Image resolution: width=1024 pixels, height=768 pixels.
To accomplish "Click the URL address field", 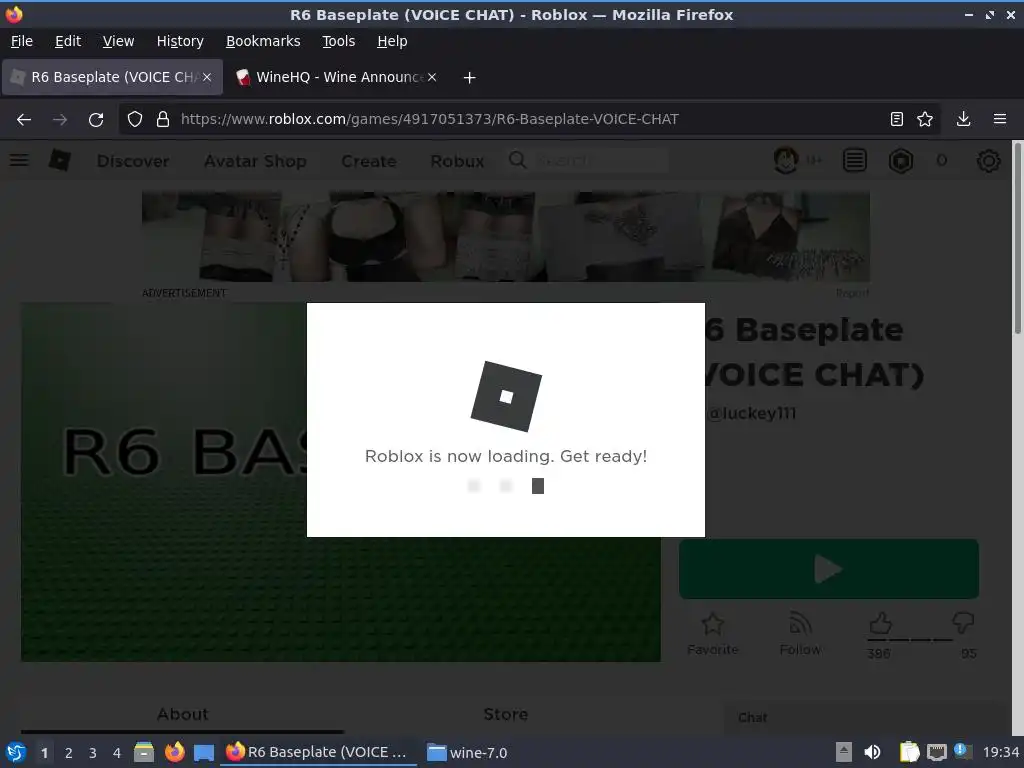I will 529,119.
